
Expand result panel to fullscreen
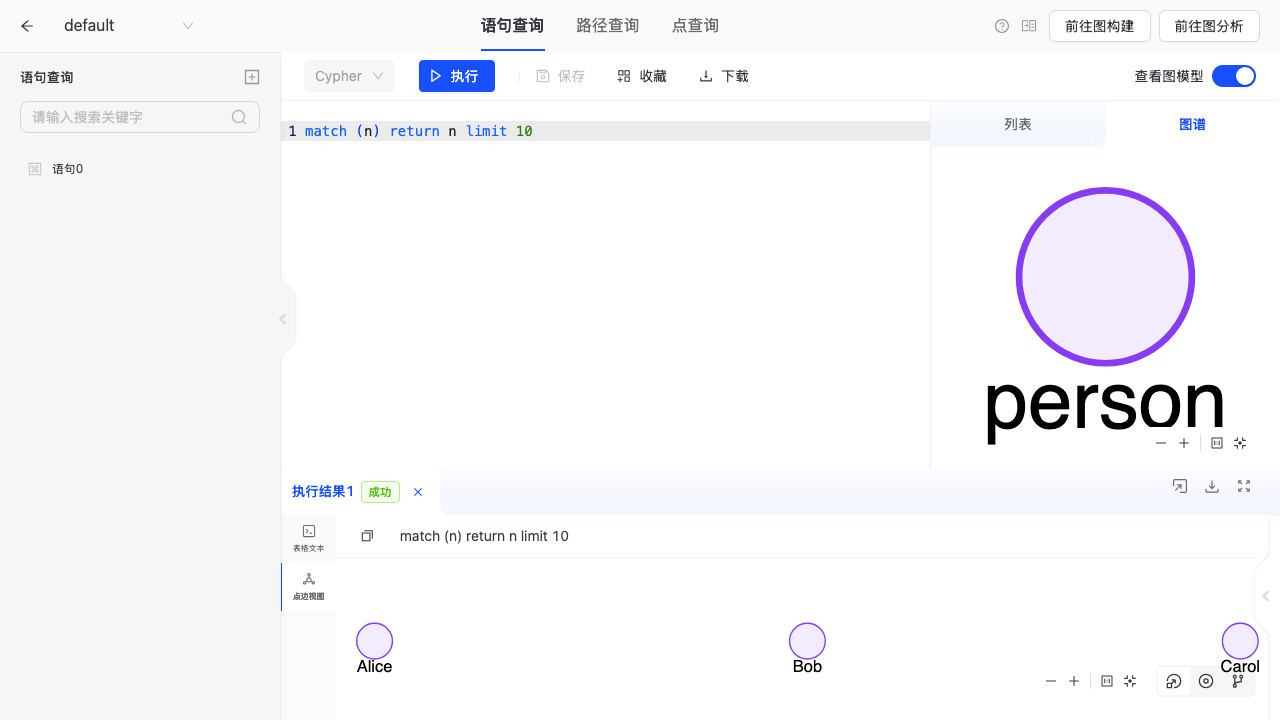point(1244,486)
